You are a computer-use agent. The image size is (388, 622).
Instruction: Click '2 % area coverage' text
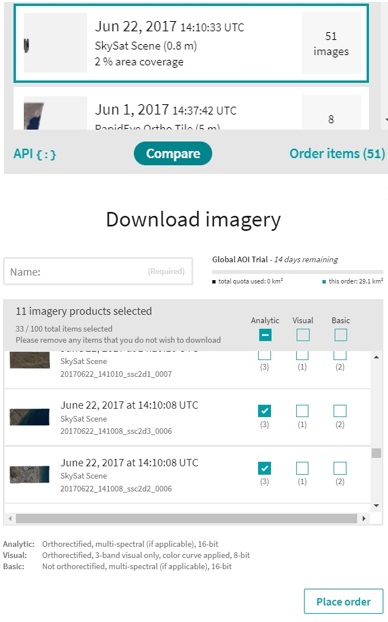coord(139,61)
